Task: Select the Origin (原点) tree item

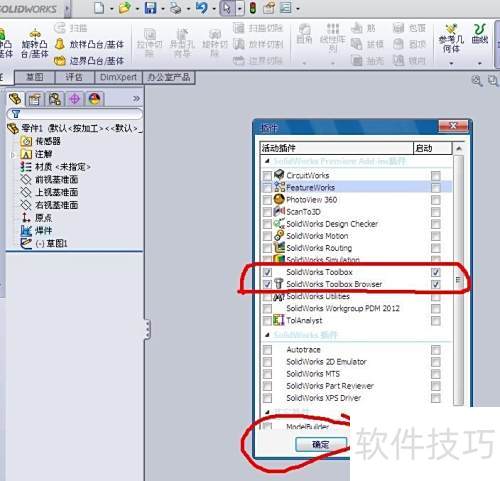Action: (36, 218)
